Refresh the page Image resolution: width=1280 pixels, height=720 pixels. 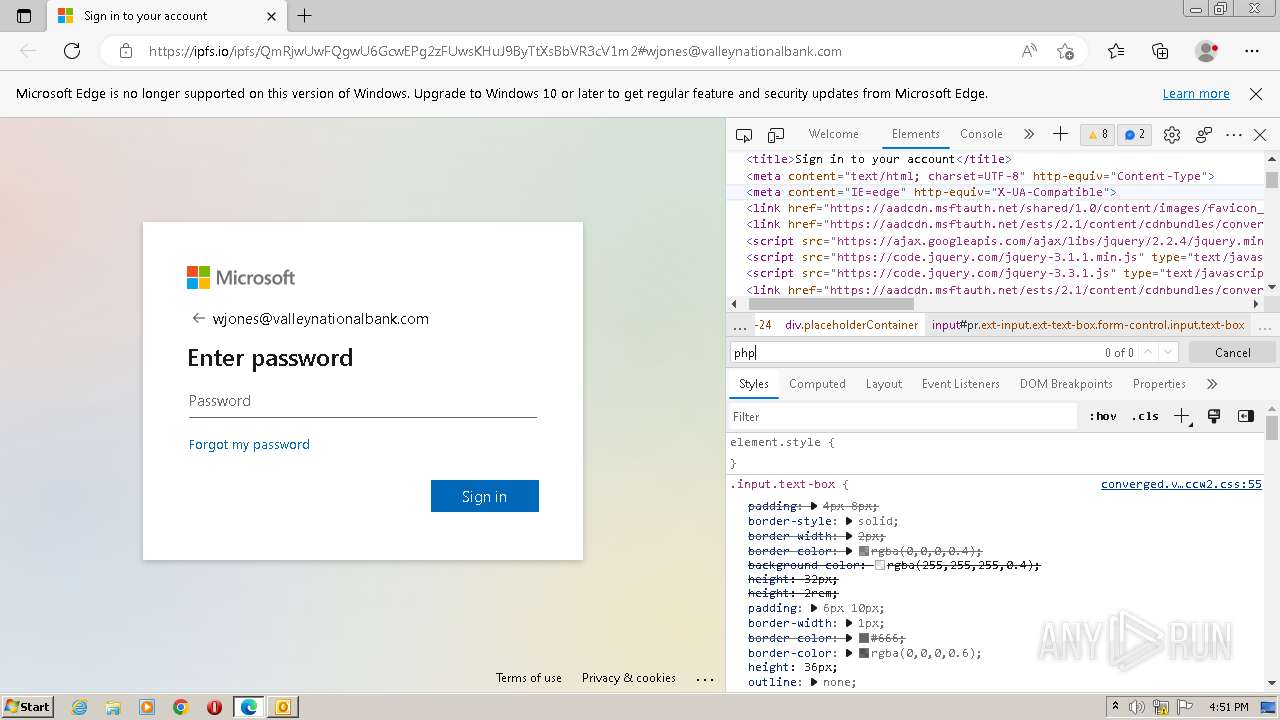pyautogui.click(x=72, y=51)
